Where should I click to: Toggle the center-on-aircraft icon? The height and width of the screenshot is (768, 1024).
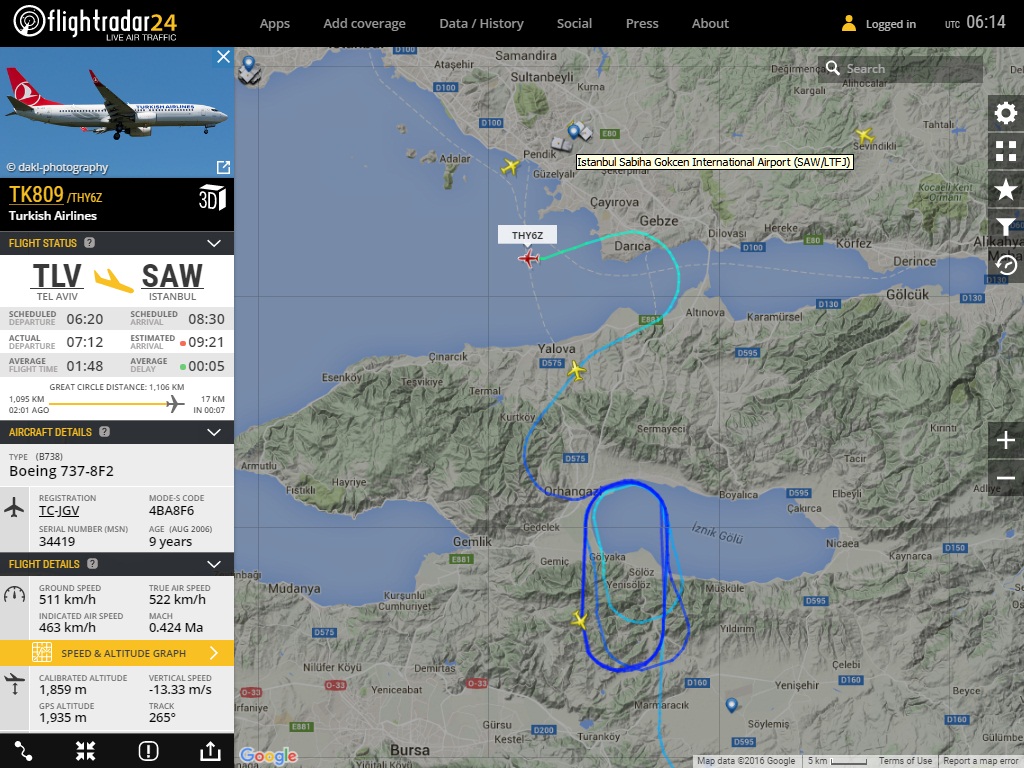pos(86,751)
